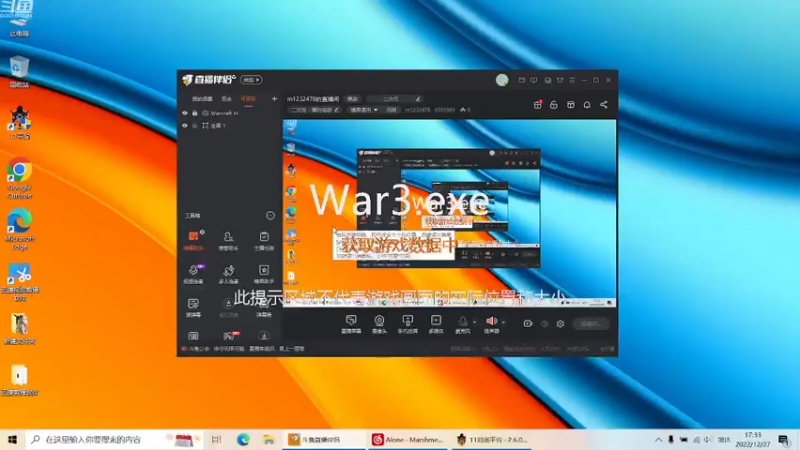Edit the sub-category tag under the room title
The width and height of the screenshot is (800, 450).
click(x=313, y=110)
